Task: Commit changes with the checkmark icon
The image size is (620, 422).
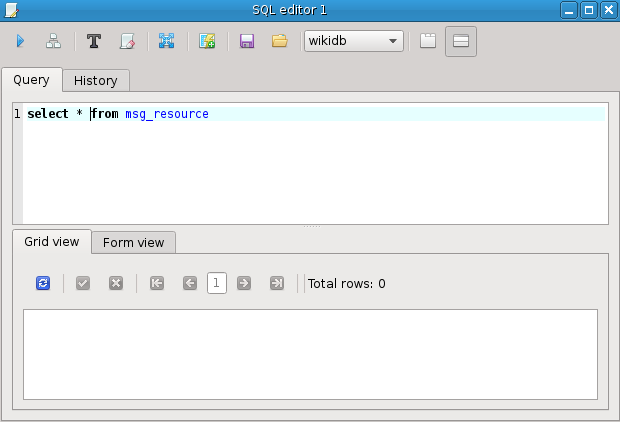Action: click(83, 283)
